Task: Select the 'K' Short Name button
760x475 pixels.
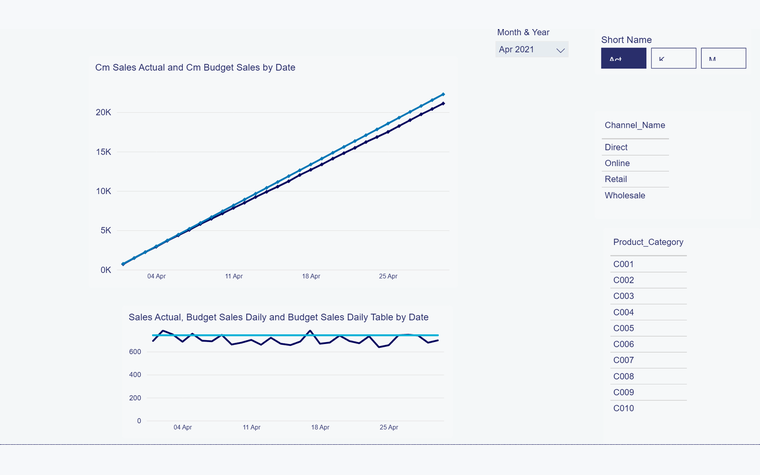Action: [x=673, y=58]
